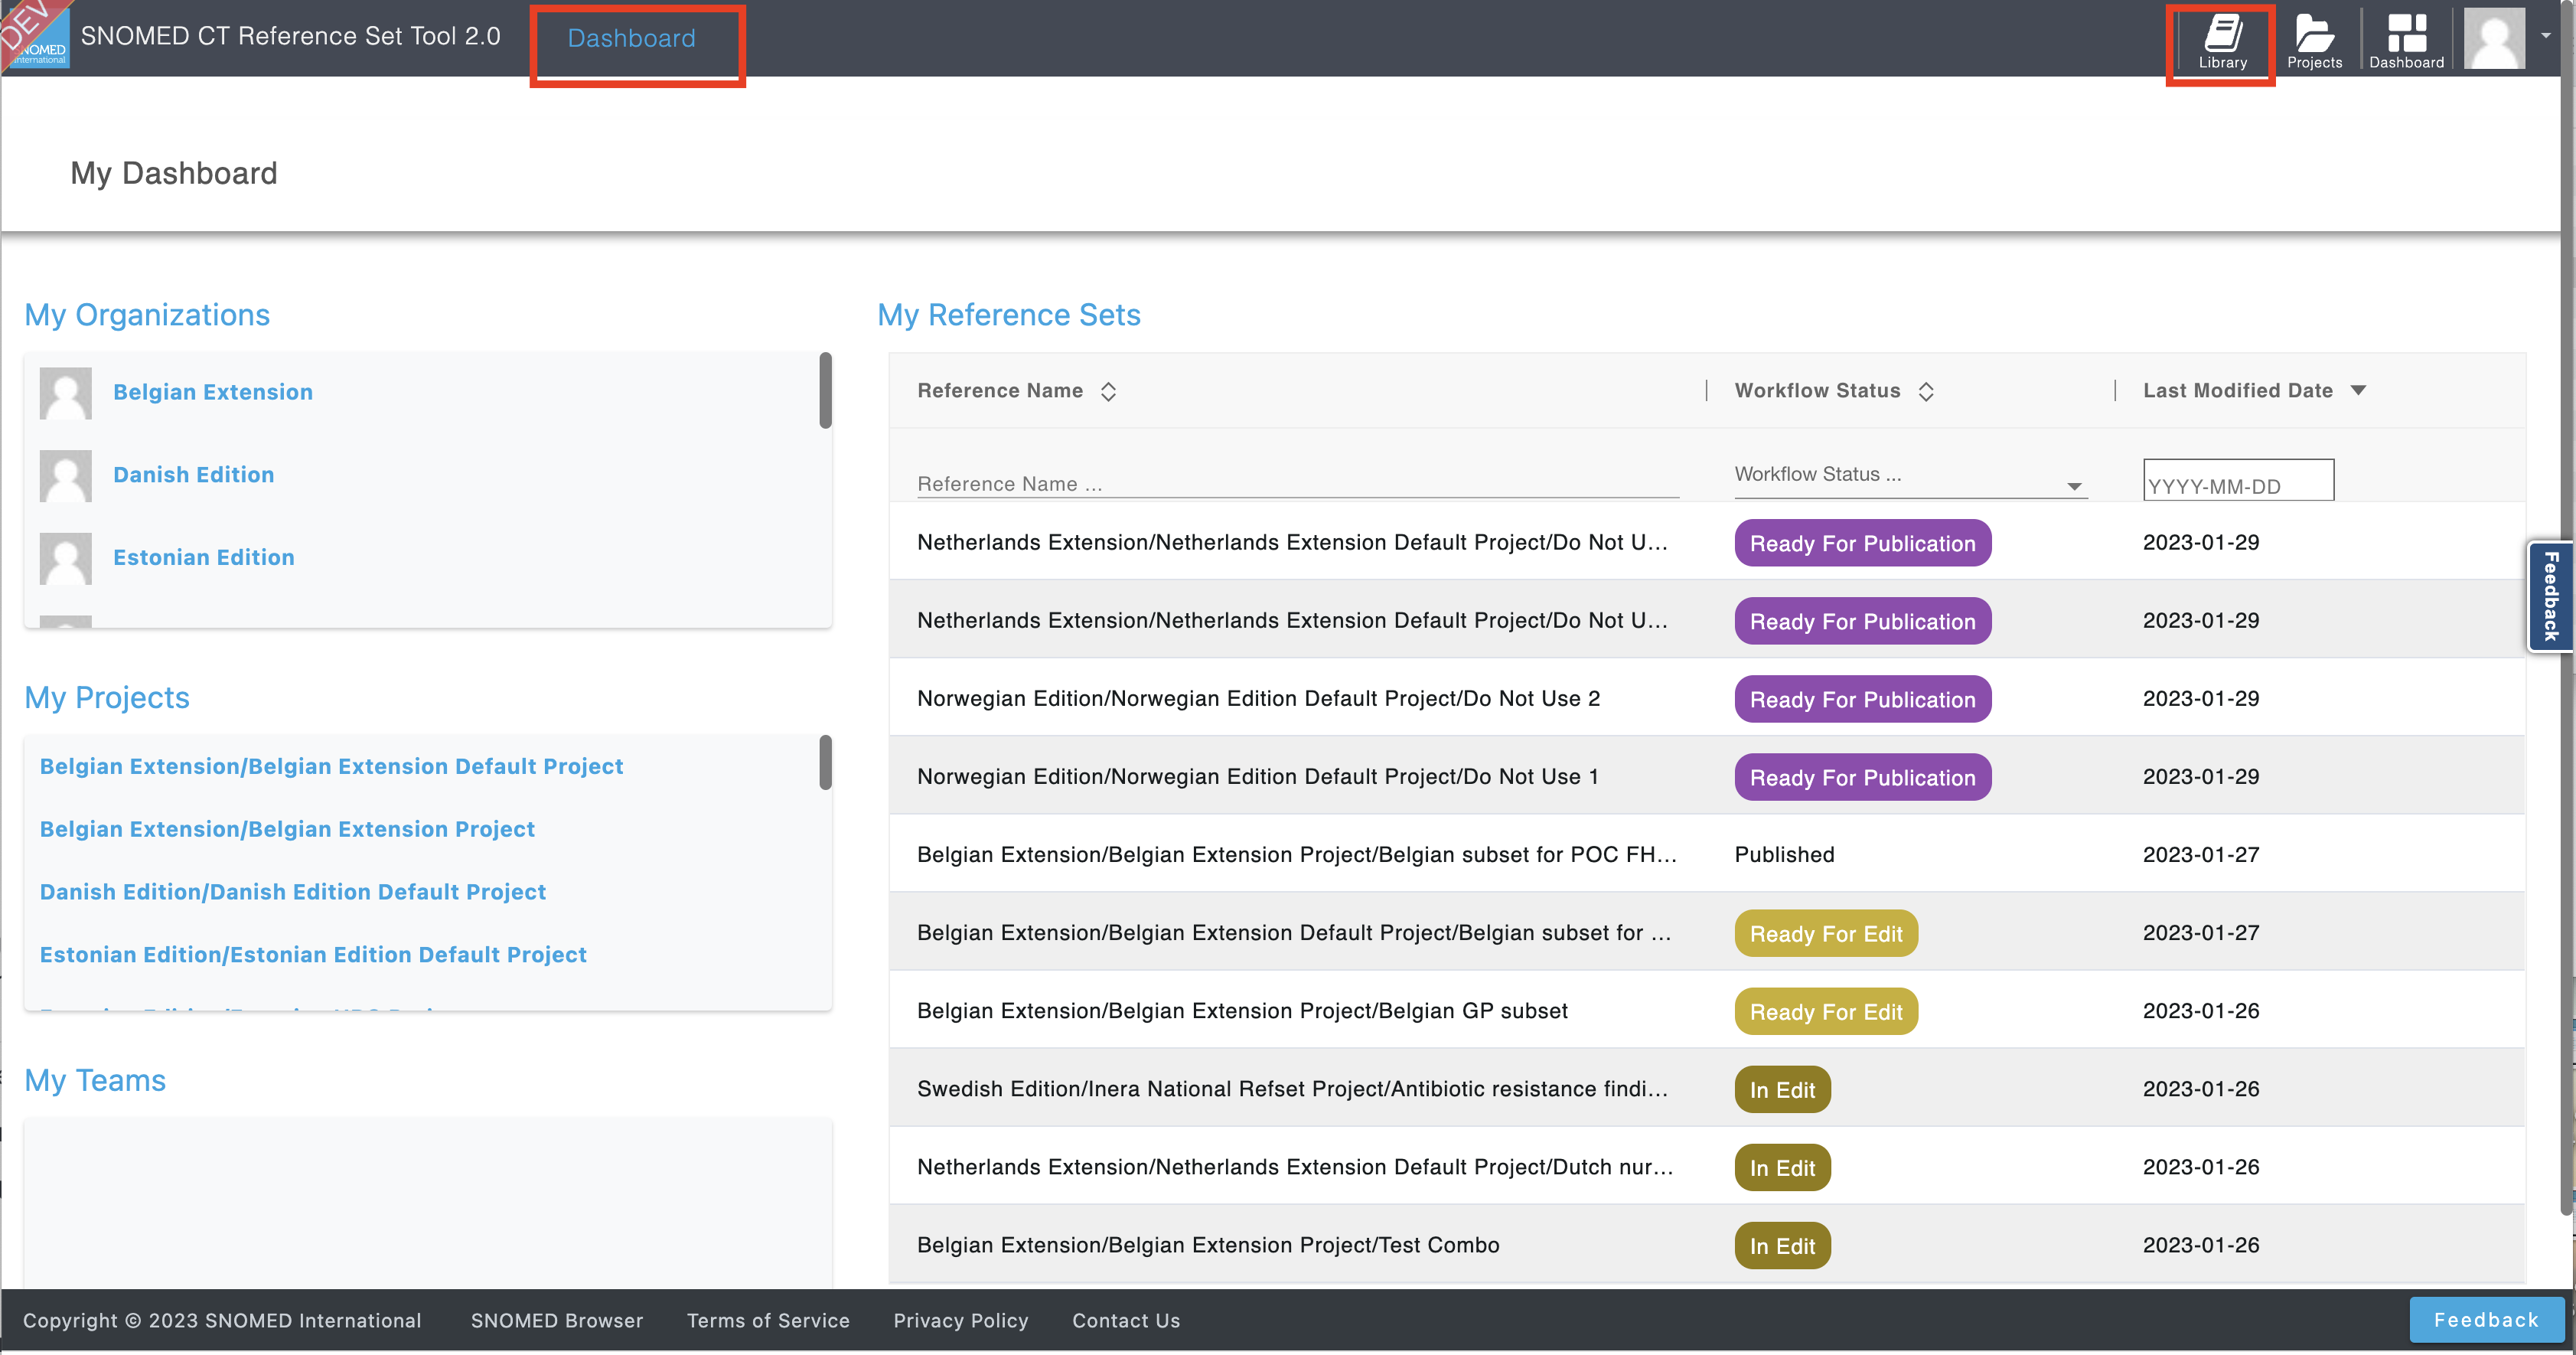Click the Last Modified Date column header

tap(2237, 390)
